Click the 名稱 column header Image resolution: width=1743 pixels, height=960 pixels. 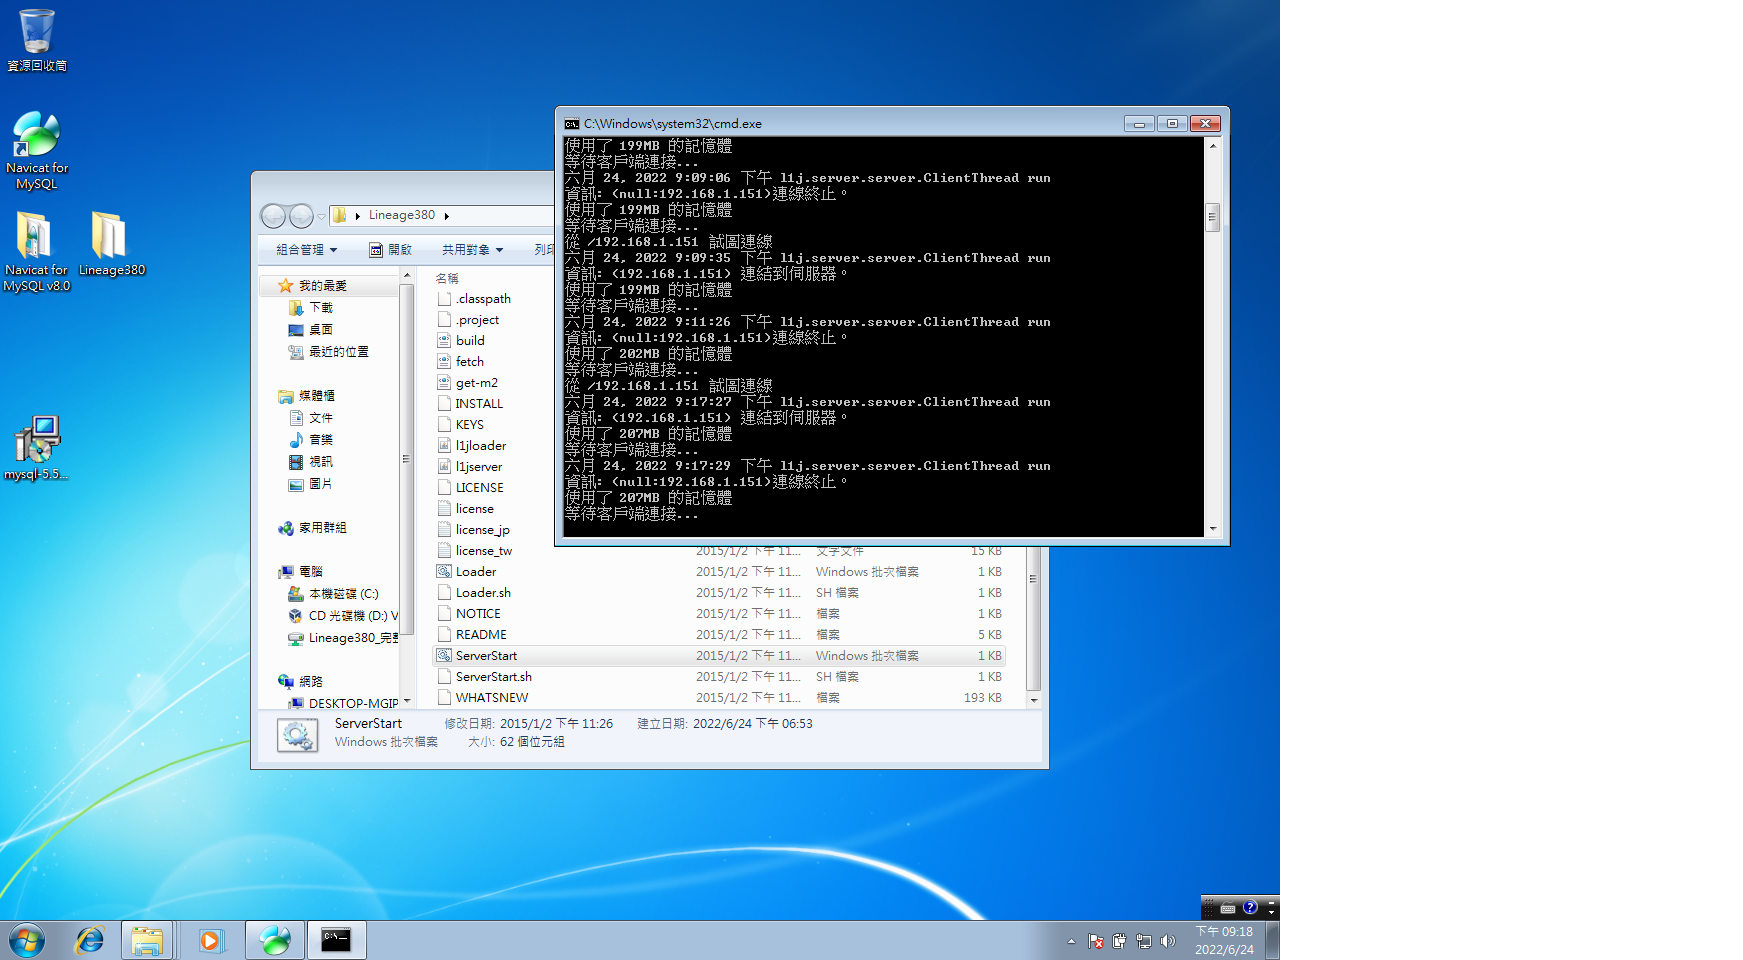tap(447, 279)
